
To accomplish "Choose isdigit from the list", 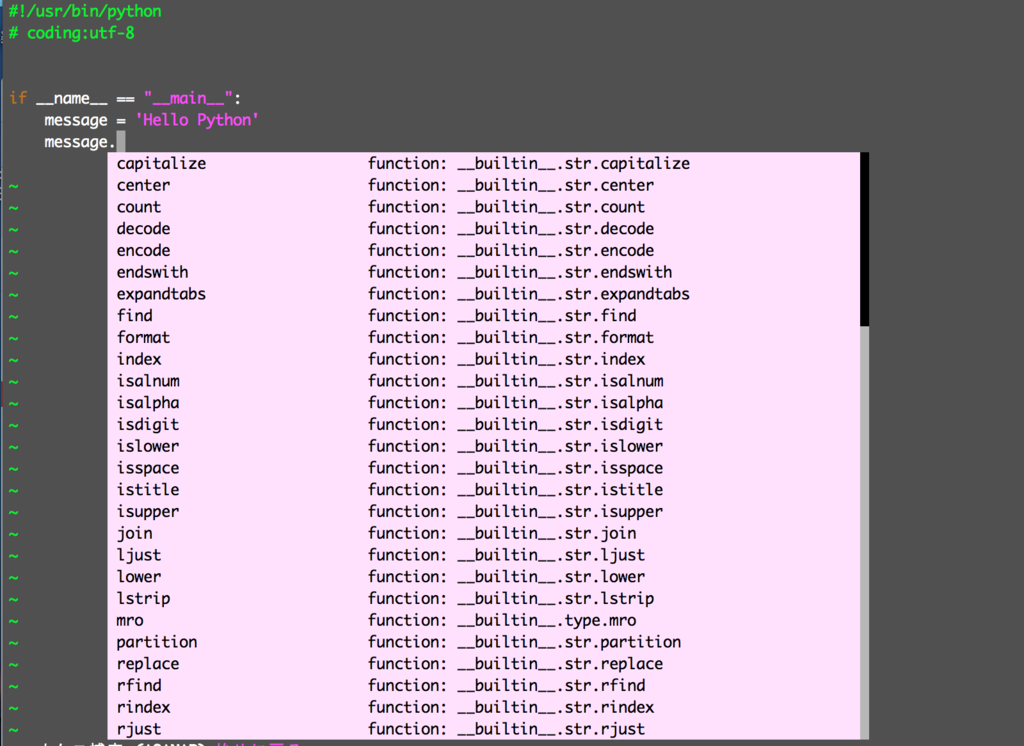I will (x=484, y=425).
